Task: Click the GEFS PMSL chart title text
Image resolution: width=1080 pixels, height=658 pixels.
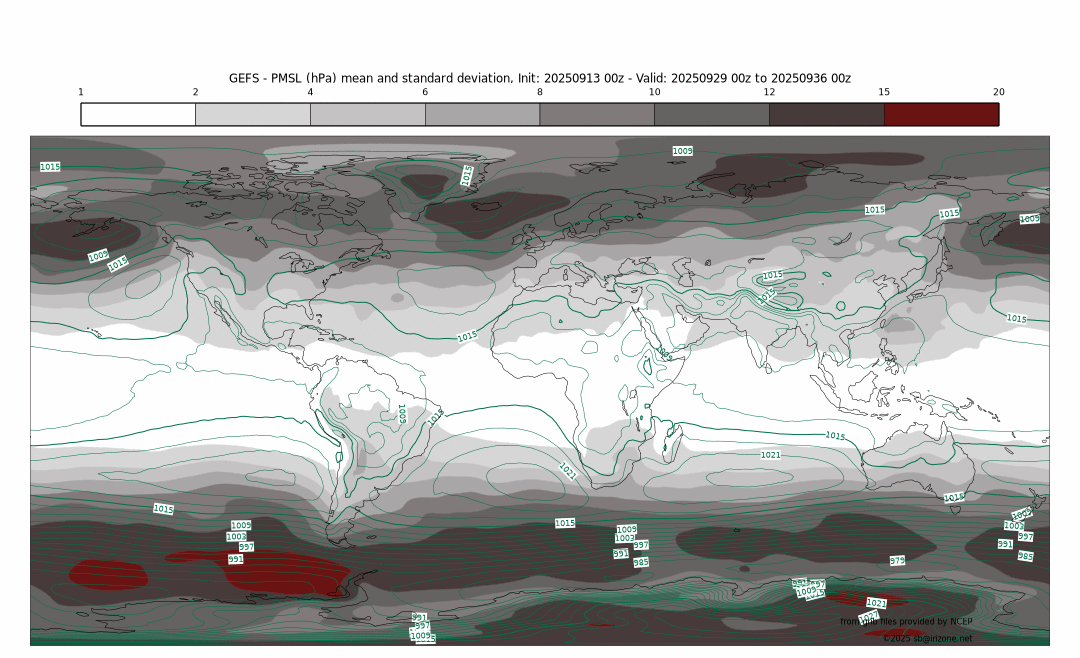Action: (x=539, y=78)
